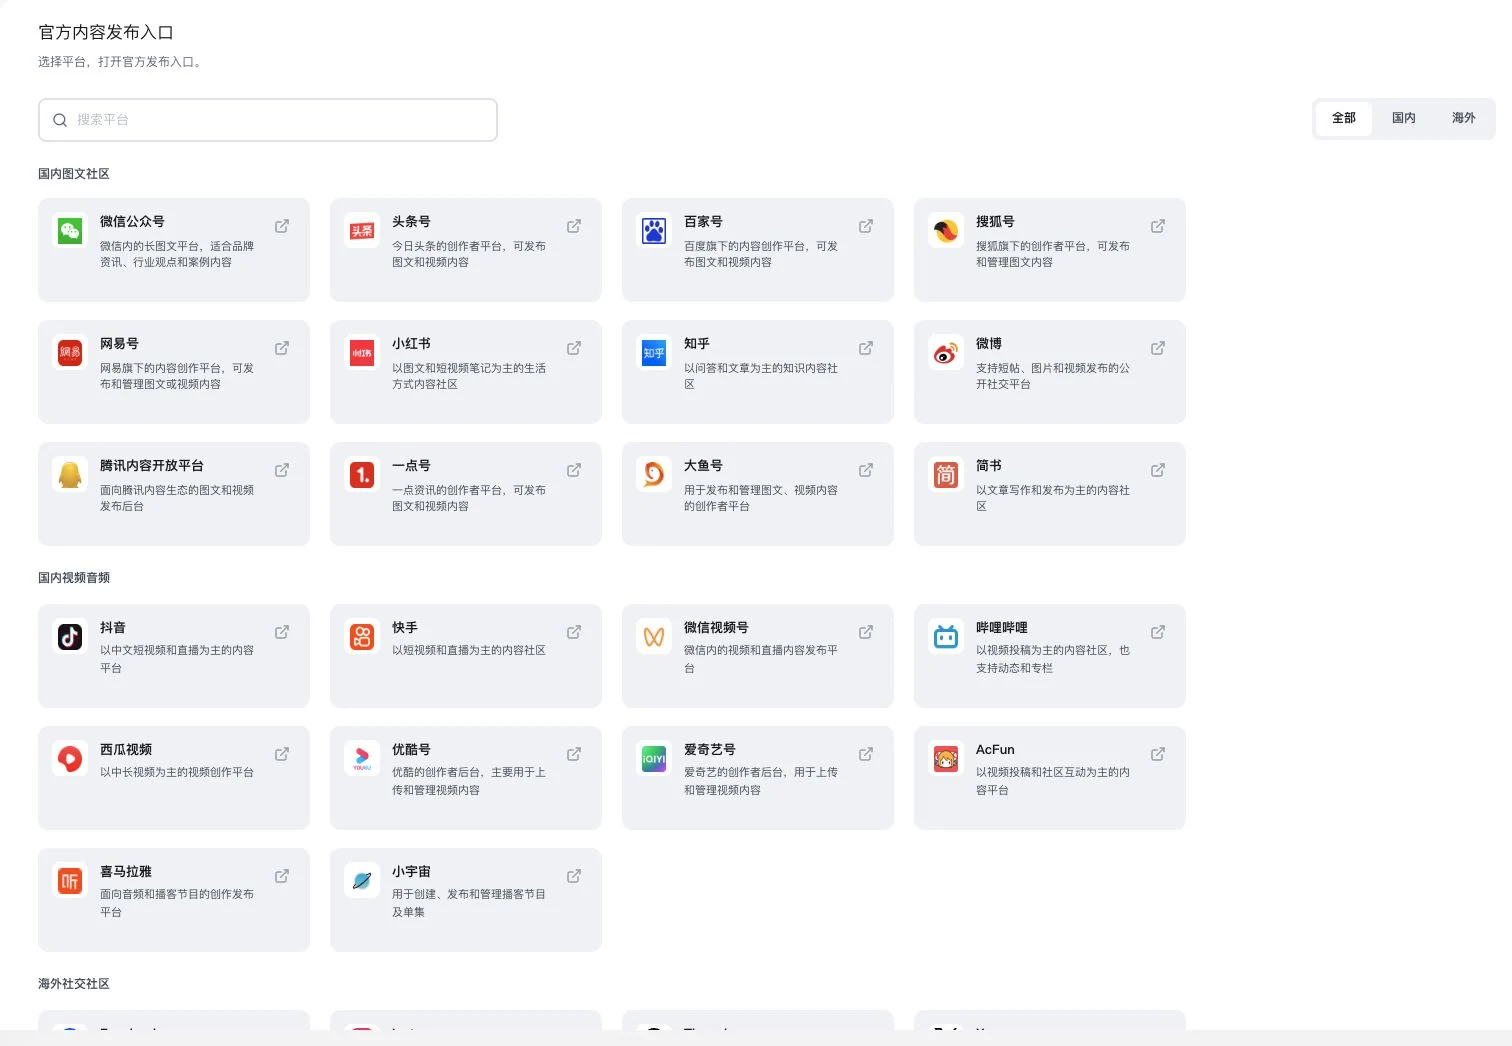Click the 微信视频号 orange butterfly icon
The height and width of the screenshot is (1046, 1512).
point(654,637)
